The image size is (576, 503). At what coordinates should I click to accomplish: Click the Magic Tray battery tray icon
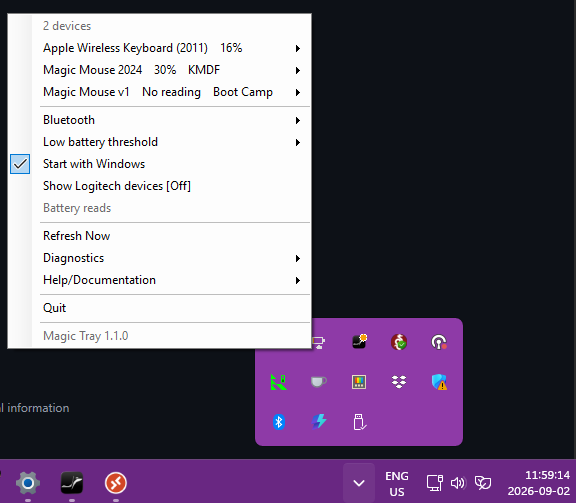[318, 342]
